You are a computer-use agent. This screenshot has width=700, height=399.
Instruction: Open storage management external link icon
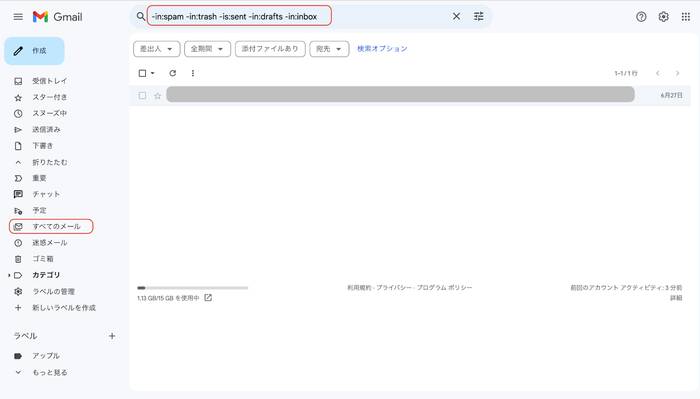click(x=208, y=298)
